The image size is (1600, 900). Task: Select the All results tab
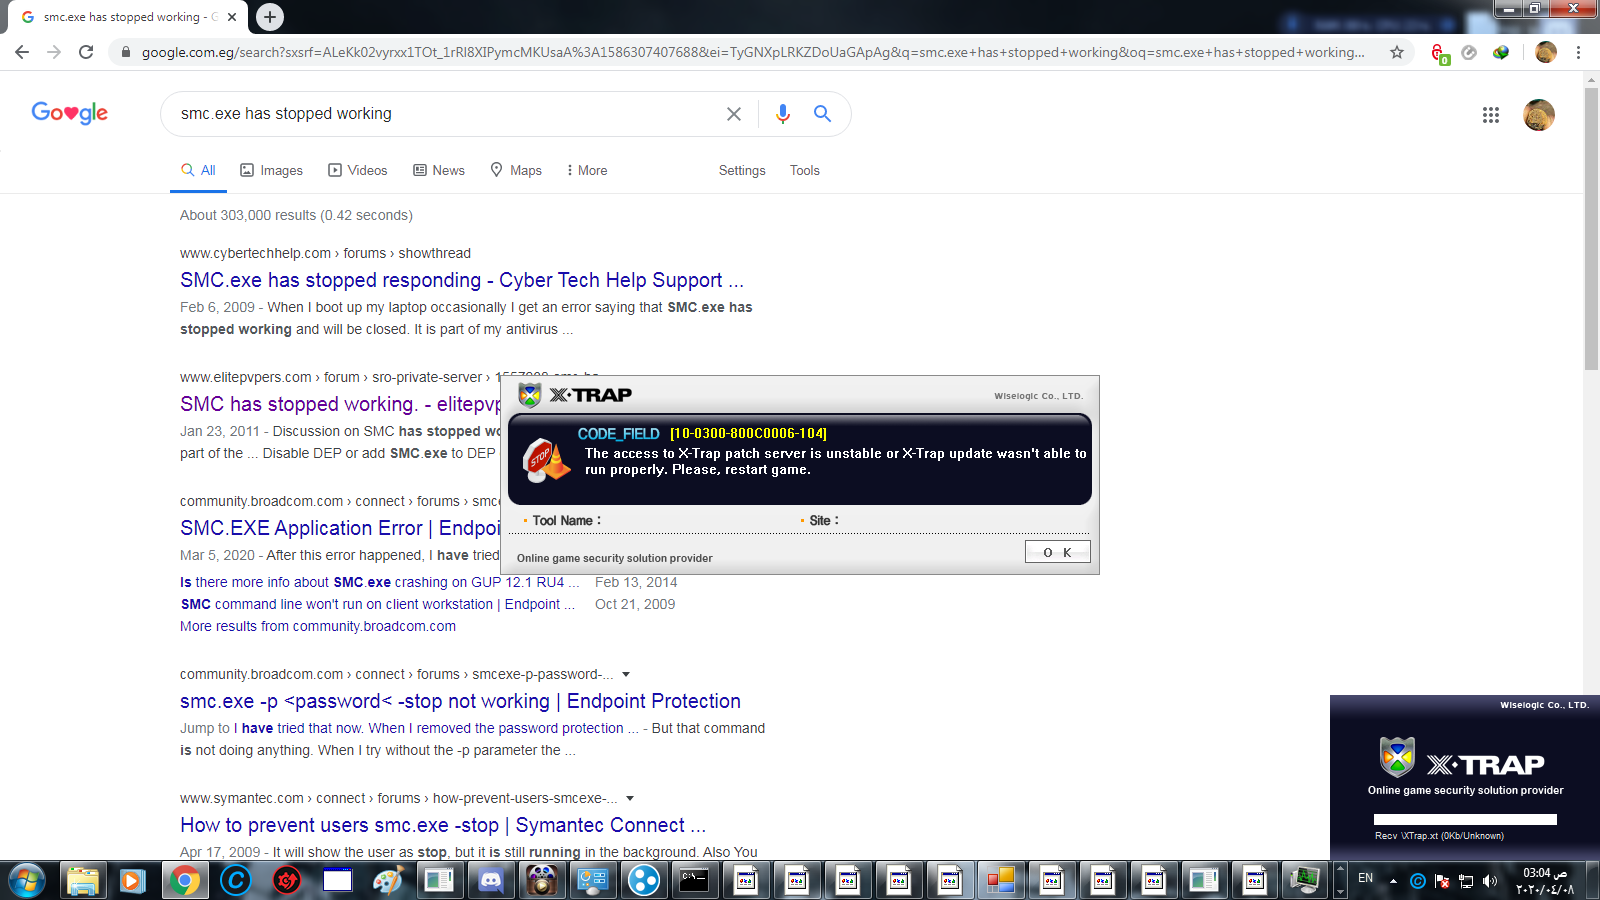coord(198,171)
